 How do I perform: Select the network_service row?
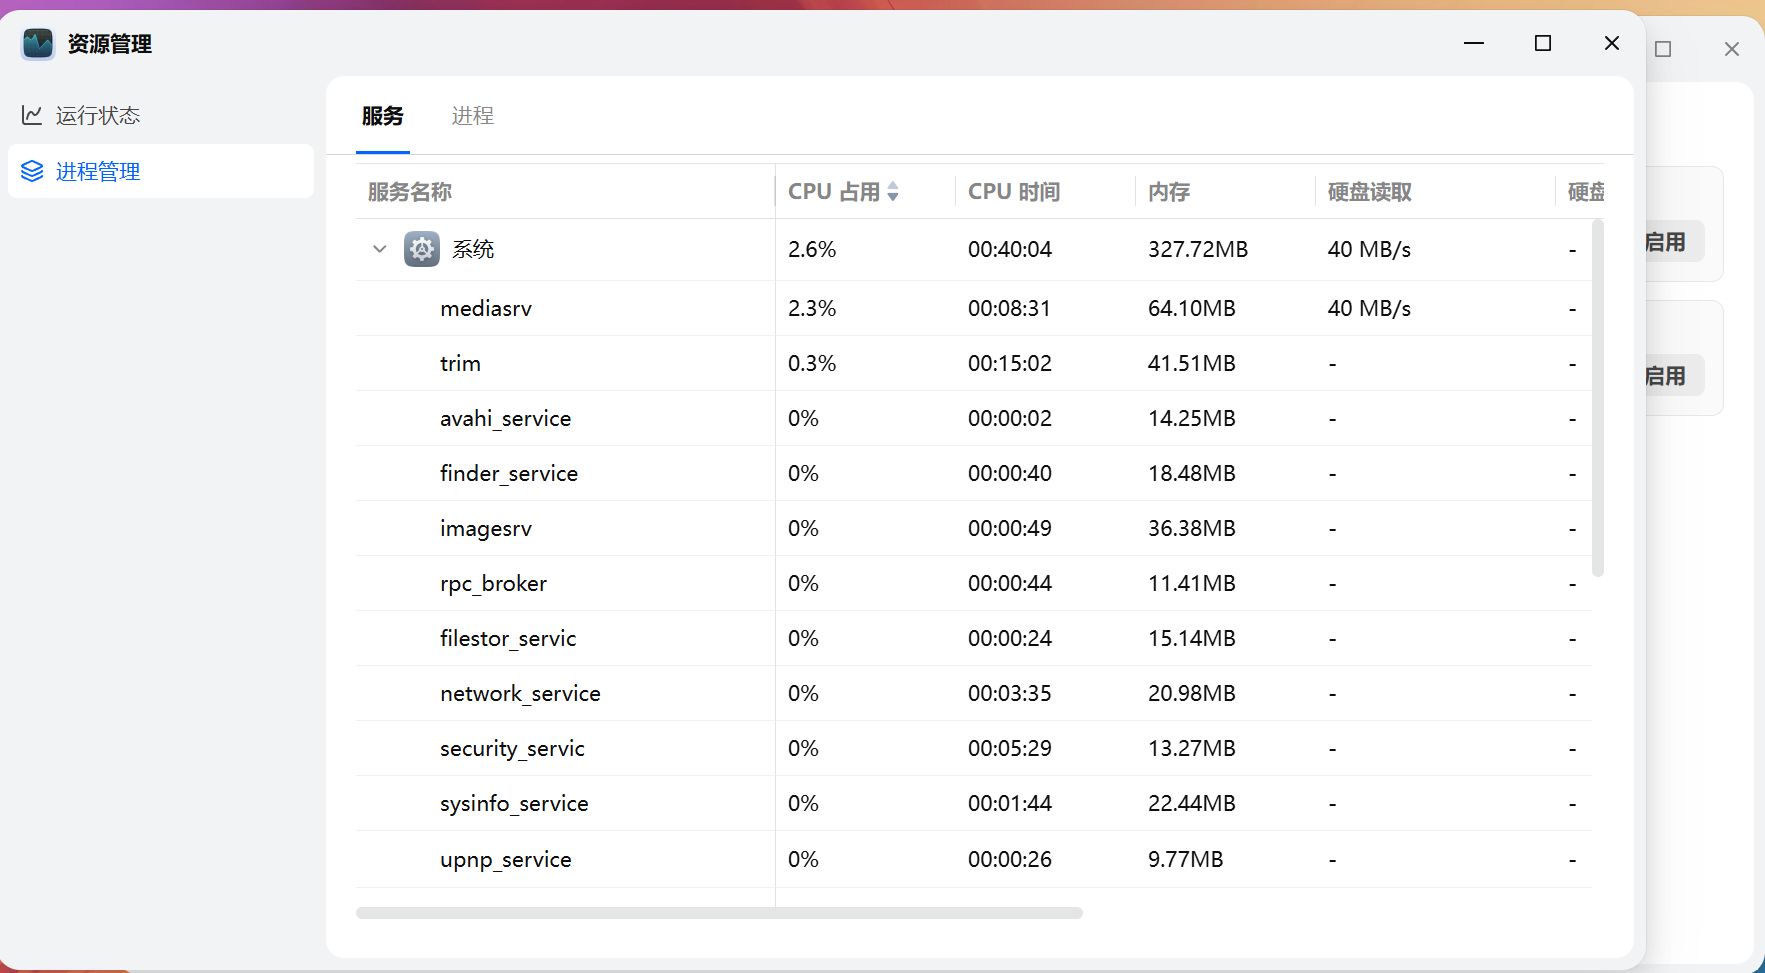pos(974,693)
